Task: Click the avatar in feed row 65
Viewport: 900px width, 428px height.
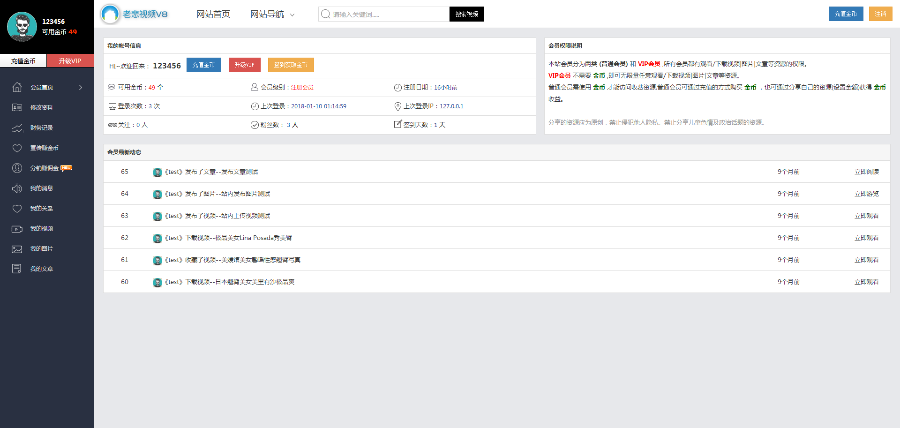Action: (x=157, y=172)
